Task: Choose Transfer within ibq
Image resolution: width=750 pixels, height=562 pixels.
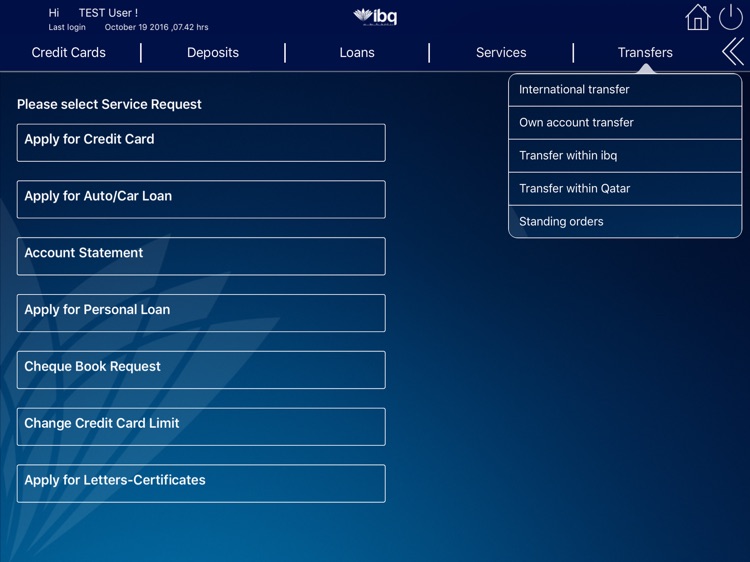Action: pyautogui.click(x=625, y=156)
